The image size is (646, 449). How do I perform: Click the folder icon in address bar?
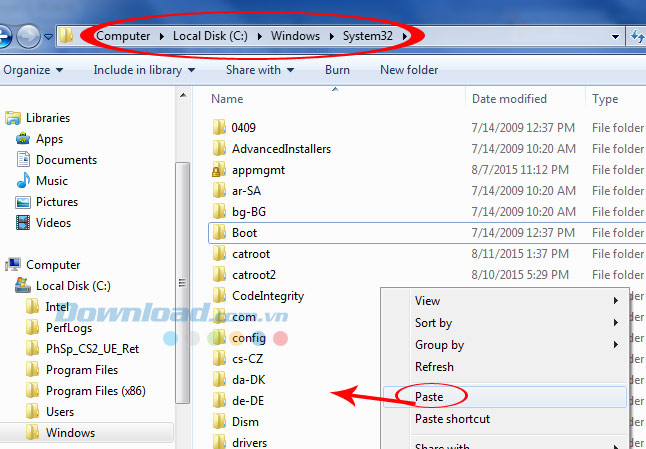(66, 35)
